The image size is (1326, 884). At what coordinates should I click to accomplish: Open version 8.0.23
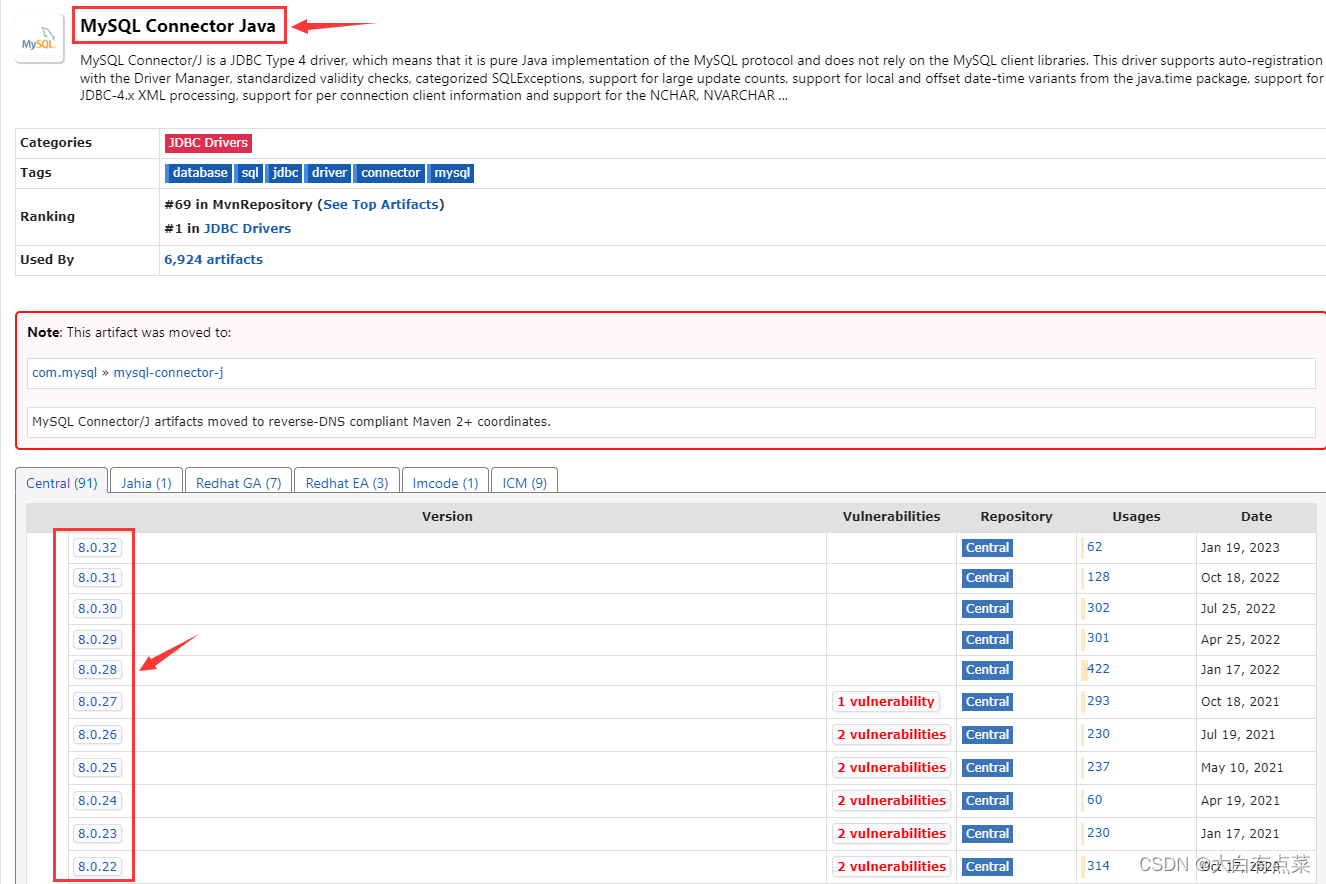click(x=97, y=834)
